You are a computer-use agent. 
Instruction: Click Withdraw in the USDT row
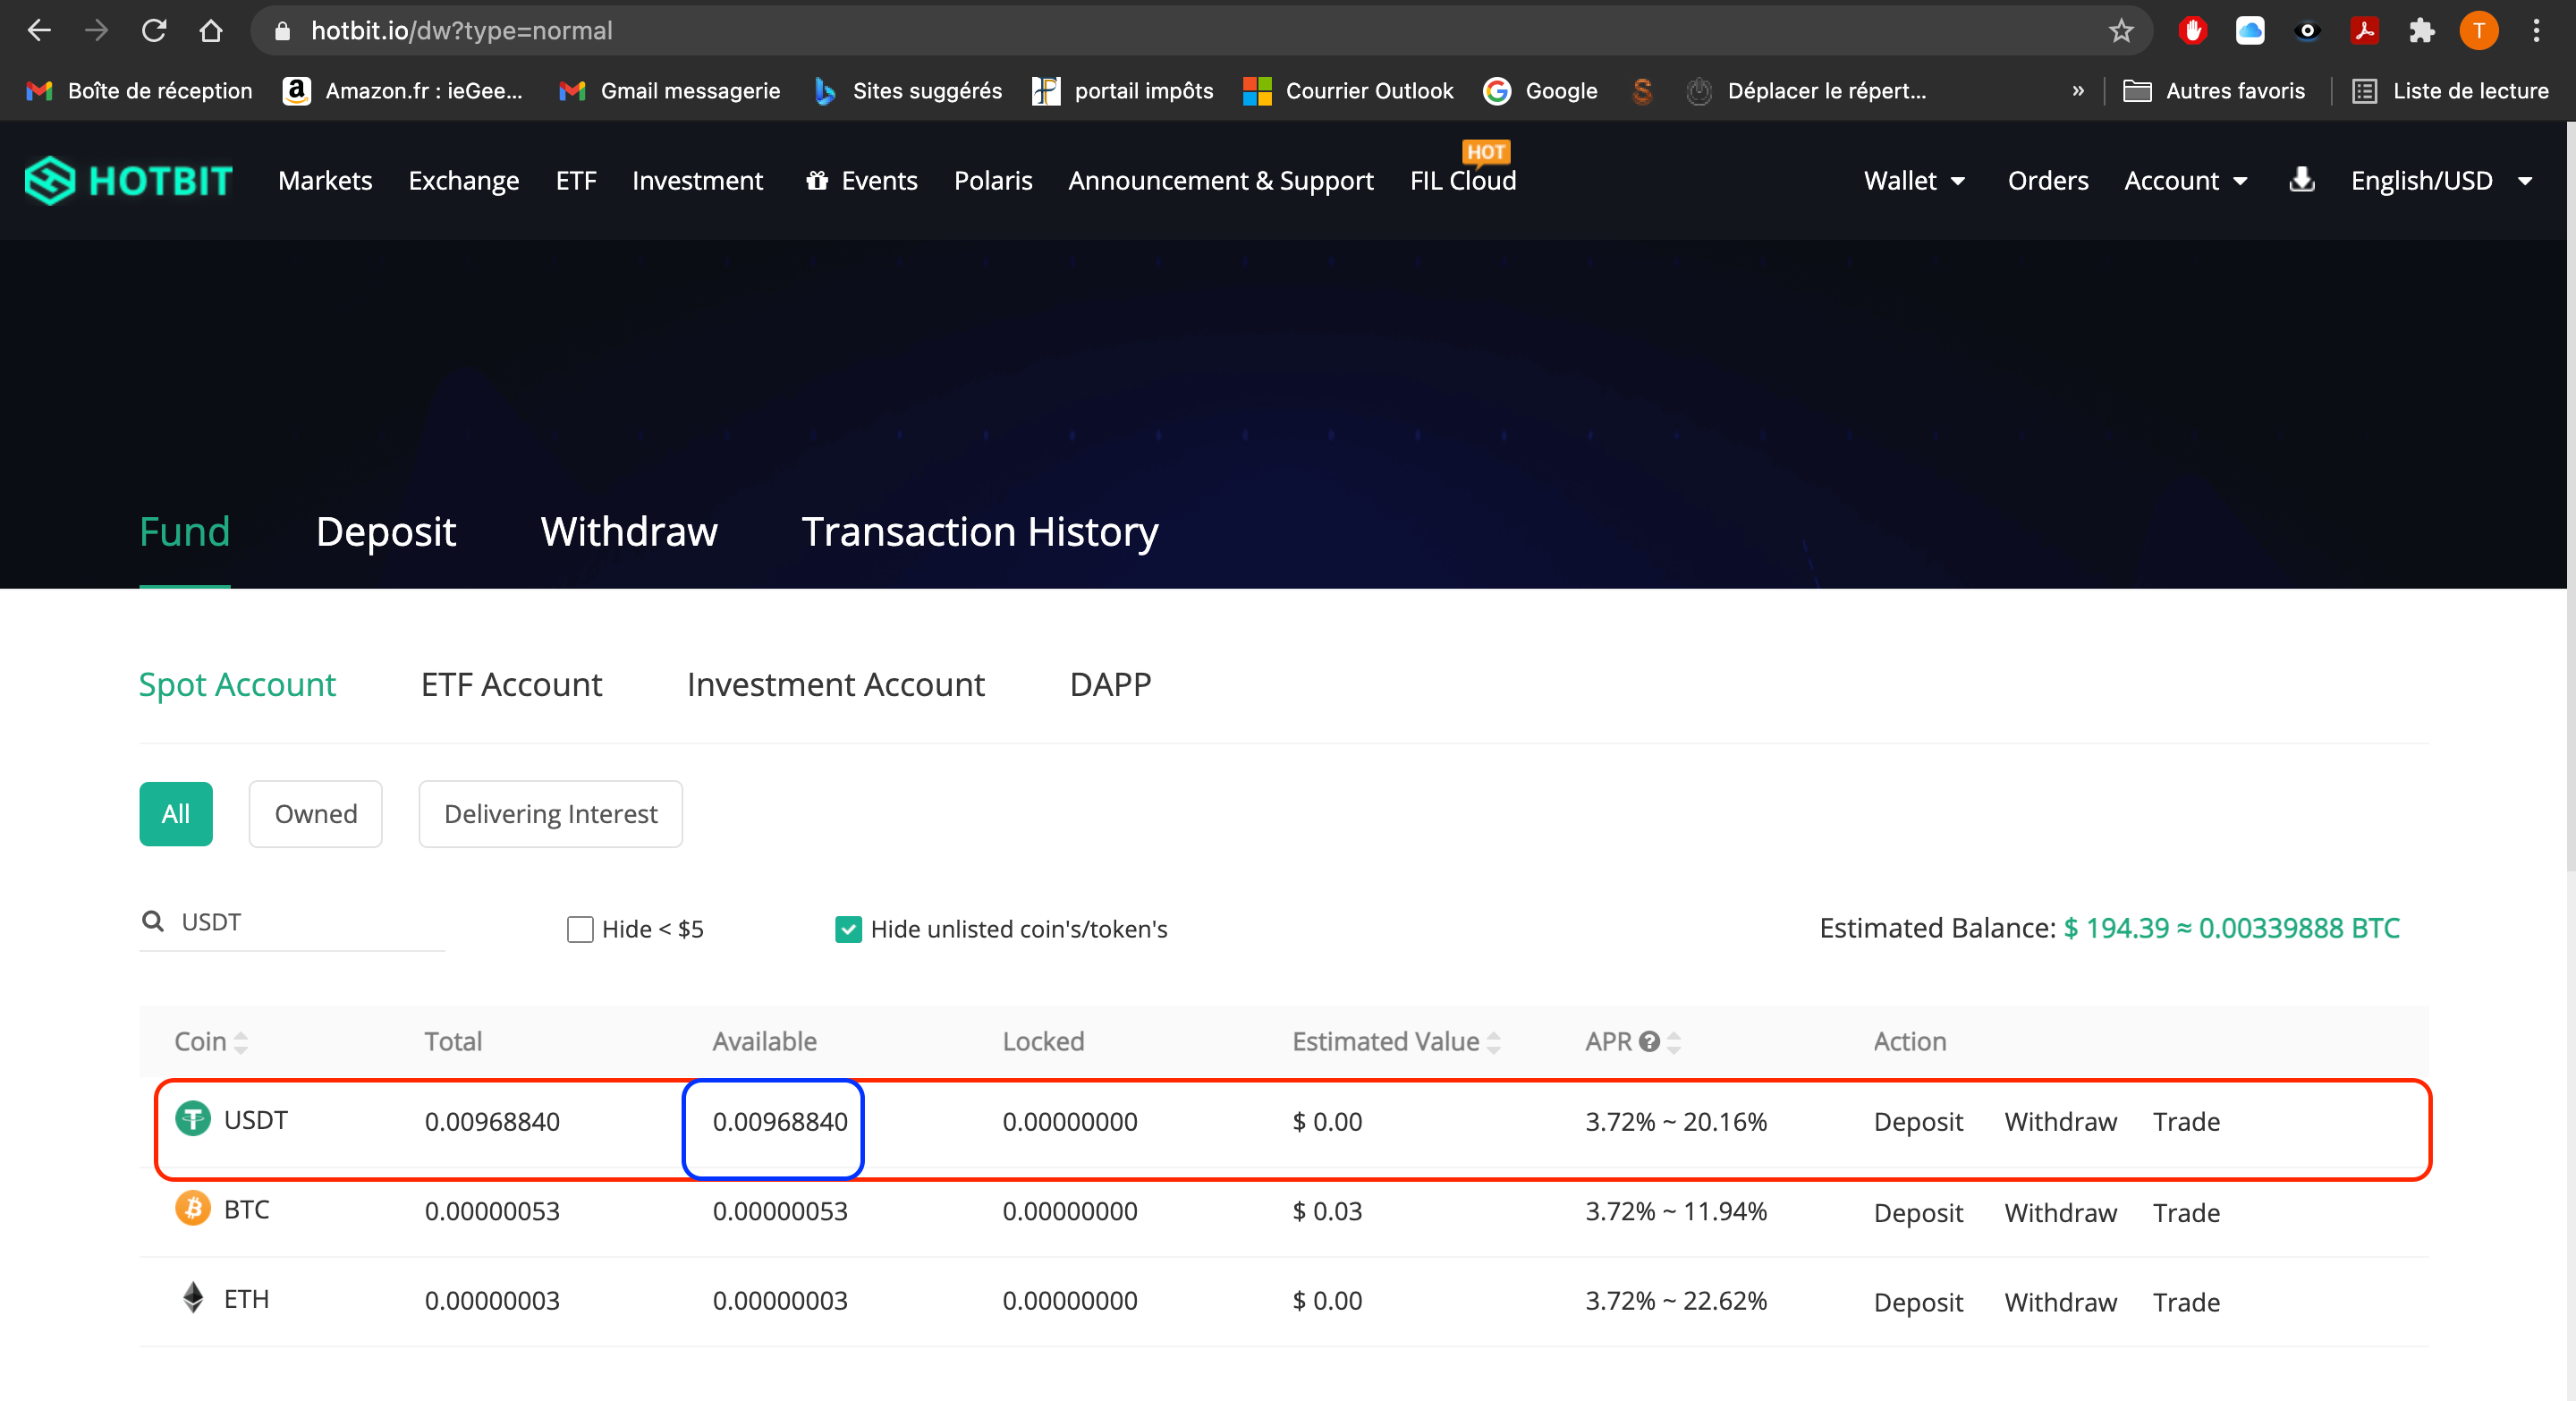pyautogui.click(x=2060, y=1122)
